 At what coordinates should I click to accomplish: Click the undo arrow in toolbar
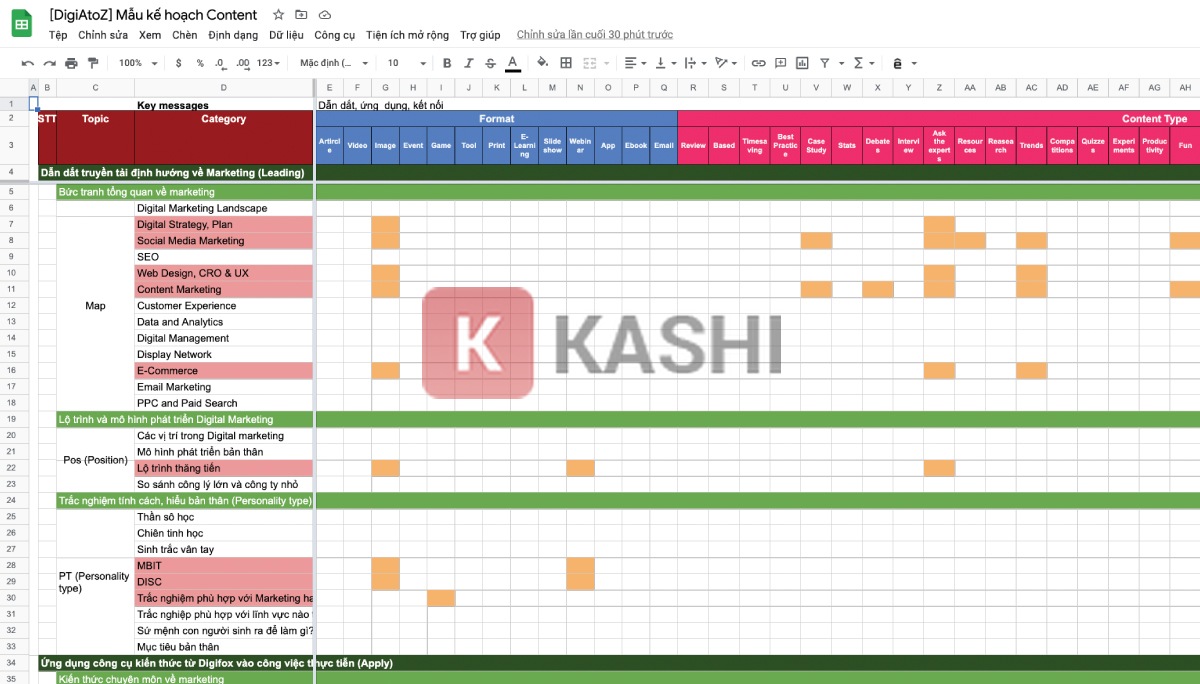tap(27, 63)
